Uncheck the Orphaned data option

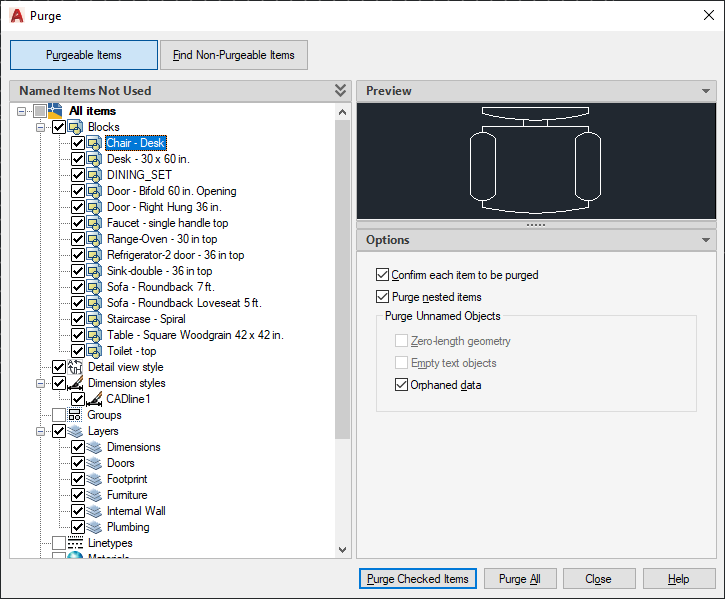click(401, 385)
